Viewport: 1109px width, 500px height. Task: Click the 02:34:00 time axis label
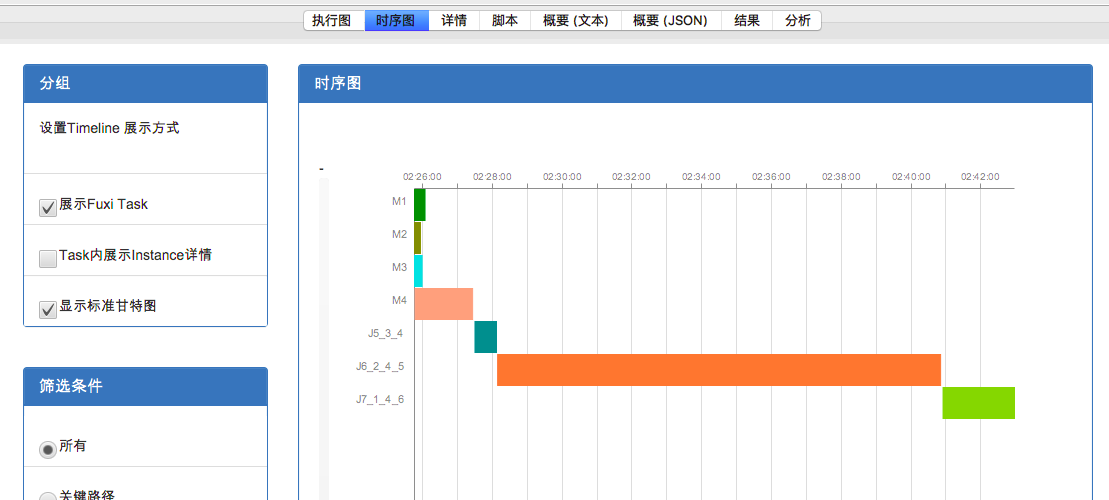(702, 177)
